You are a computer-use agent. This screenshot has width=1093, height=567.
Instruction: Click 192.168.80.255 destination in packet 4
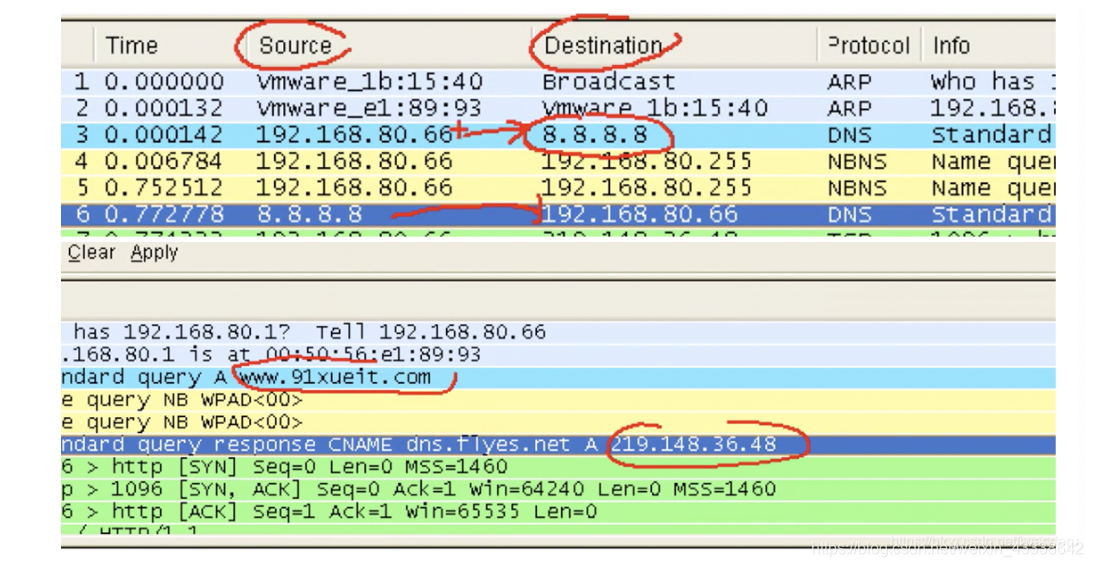coord(647,161)
